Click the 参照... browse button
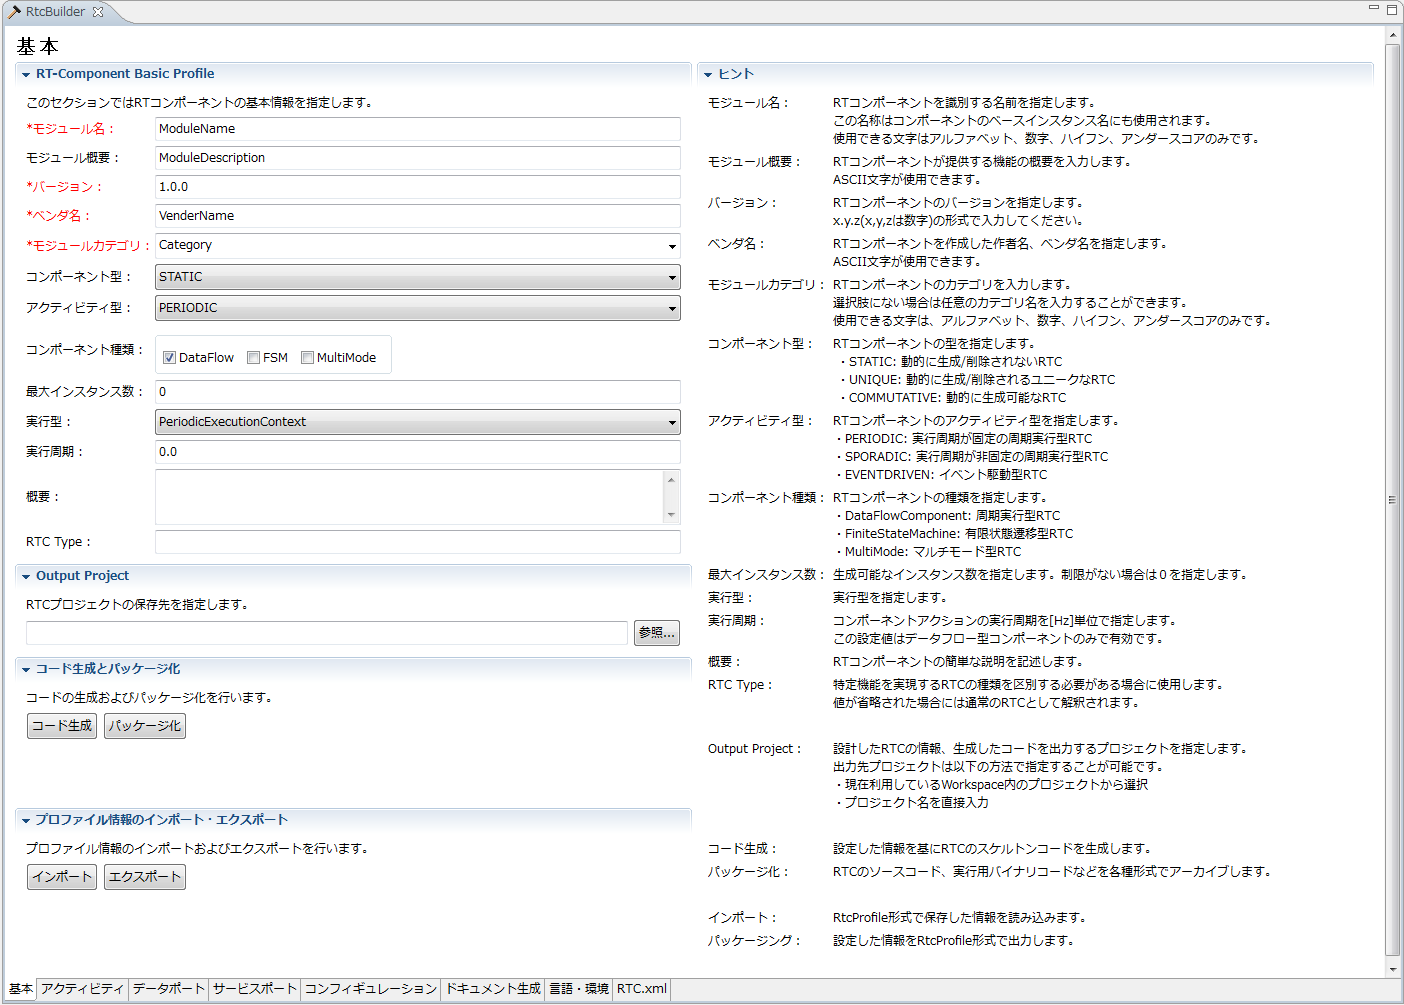This screenshot has height=1005, width=1404. [657, 633]
